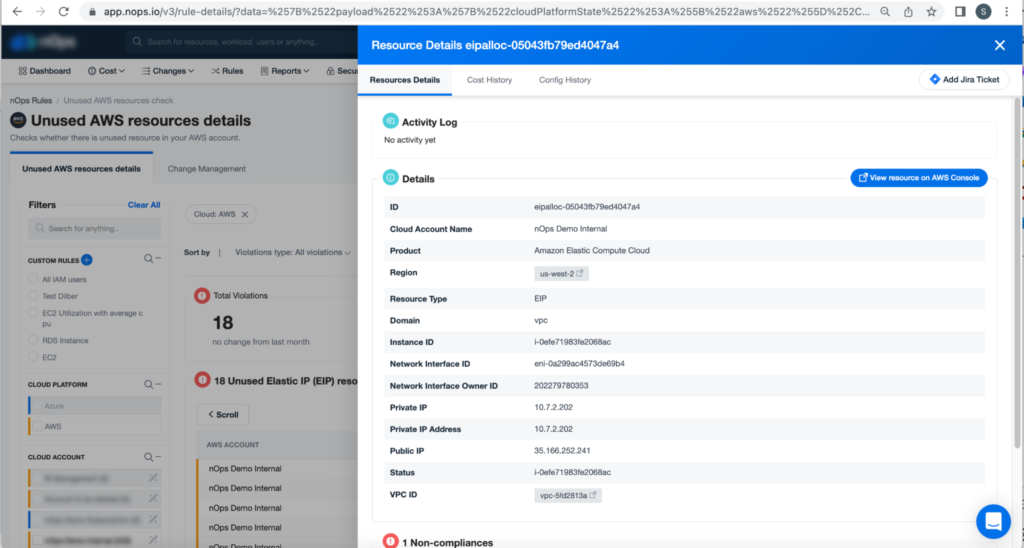The image size is (1024, 548).
Task: Open the vpc-5fd2813a VPC link
Action: click(568, 495)
